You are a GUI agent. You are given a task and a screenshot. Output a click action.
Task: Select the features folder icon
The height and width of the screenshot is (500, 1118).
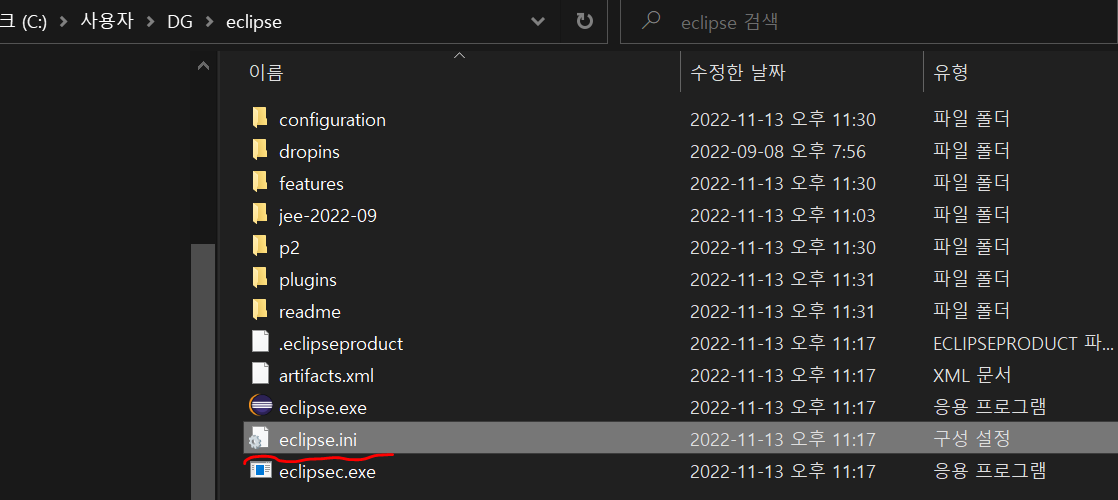click(x=260, y=183)
